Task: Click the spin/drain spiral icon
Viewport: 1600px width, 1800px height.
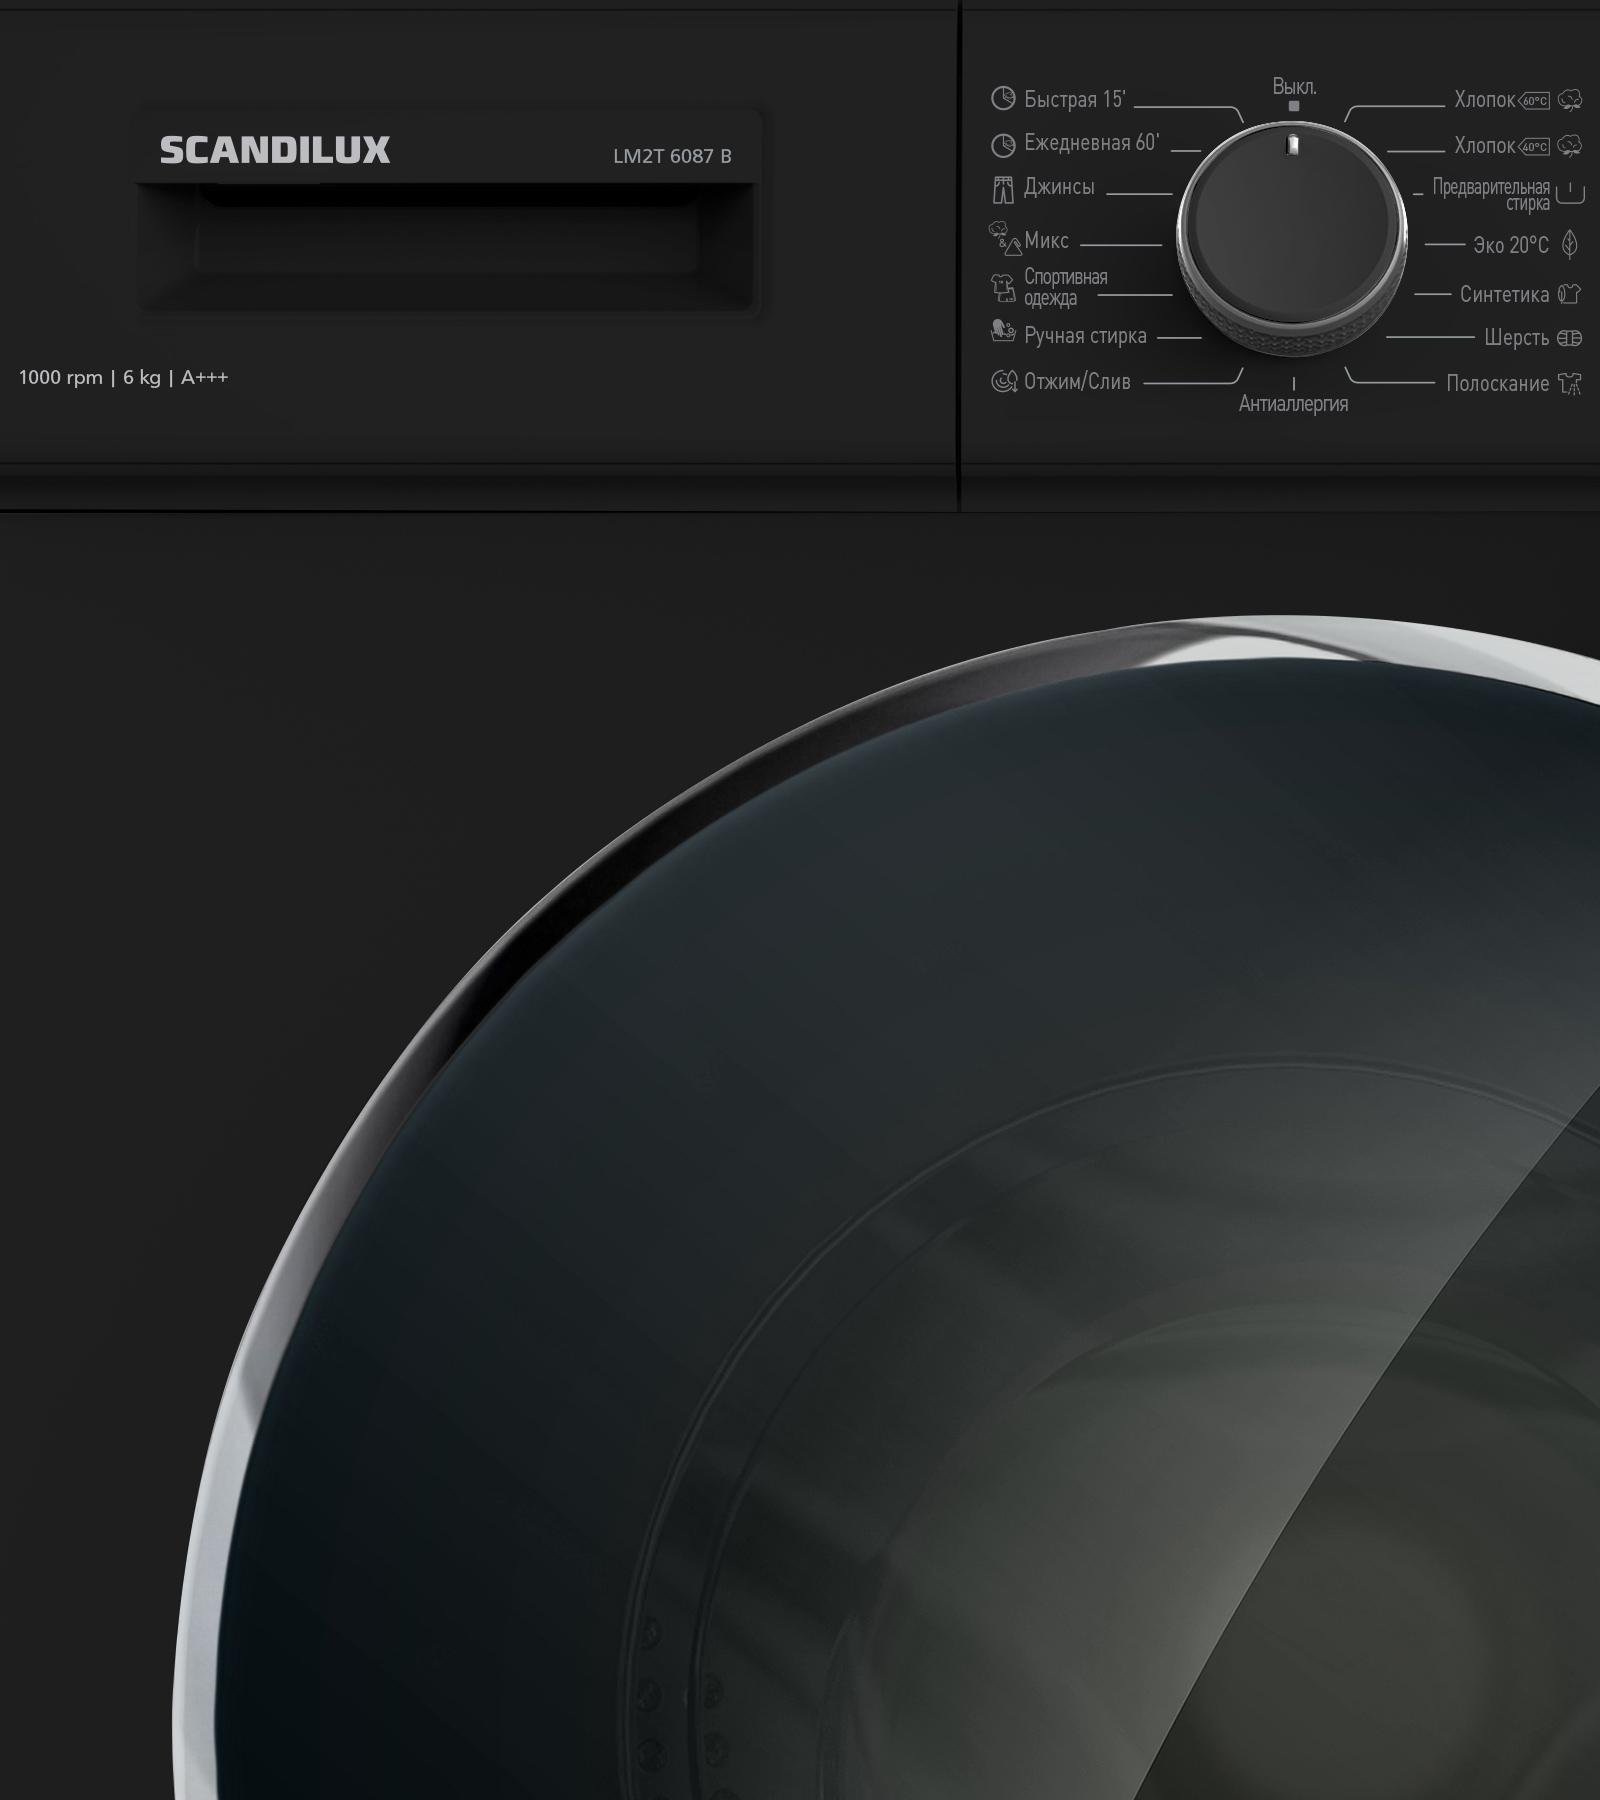Action: pyautogui.click(x=1002, y=381)
